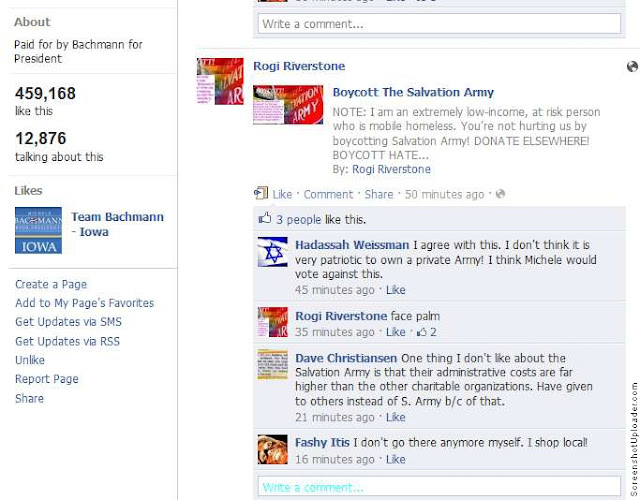640x500 pixels.
Task: Click the Team Bachmann Iowa page logo
Action: point(38,231)
